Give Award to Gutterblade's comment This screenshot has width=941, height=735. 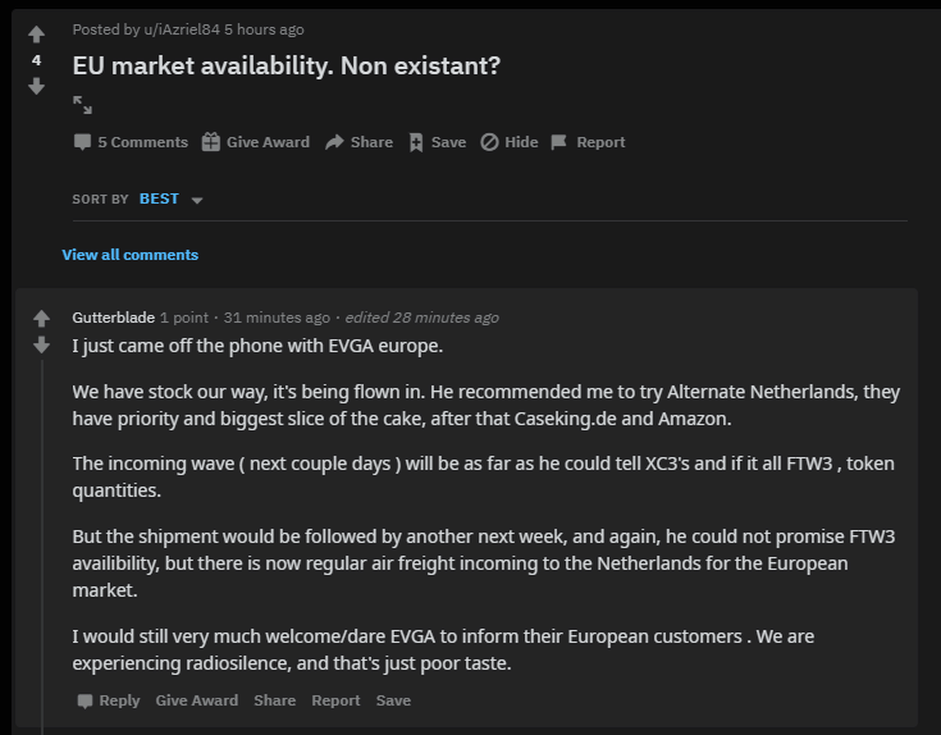coord(197,701)
